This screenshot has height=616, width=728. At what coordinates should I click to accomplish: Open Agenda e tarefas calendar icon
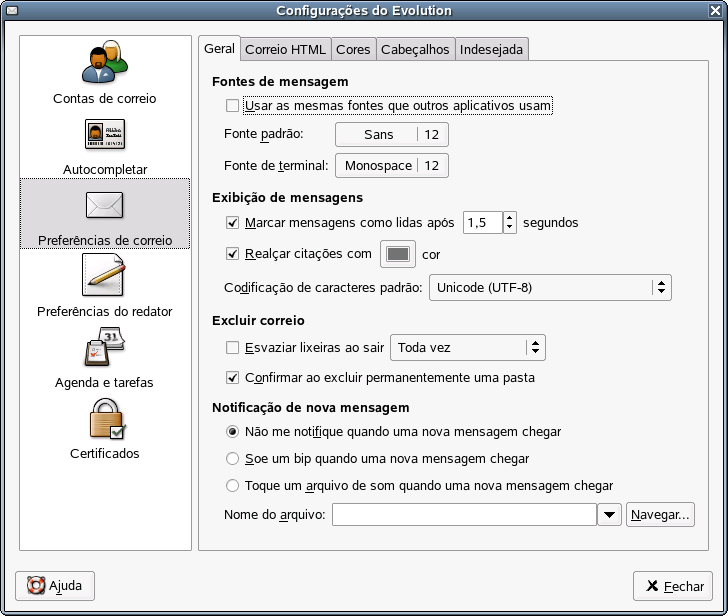[105, 346]
